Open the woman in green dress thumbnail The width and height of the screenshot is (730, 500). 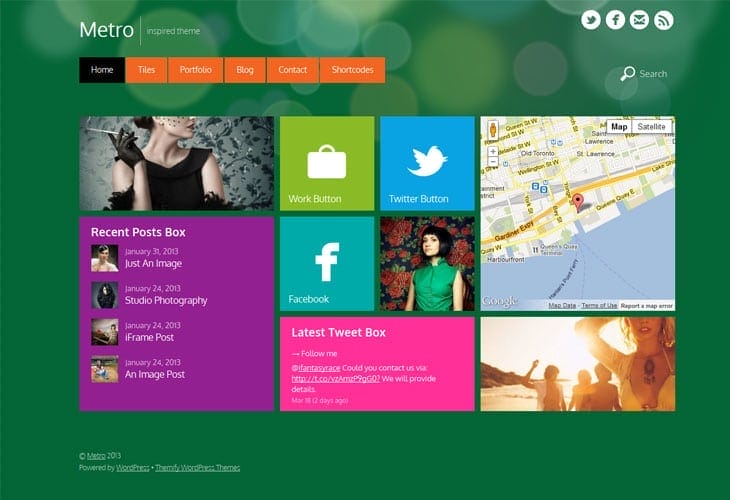[427, 263]
